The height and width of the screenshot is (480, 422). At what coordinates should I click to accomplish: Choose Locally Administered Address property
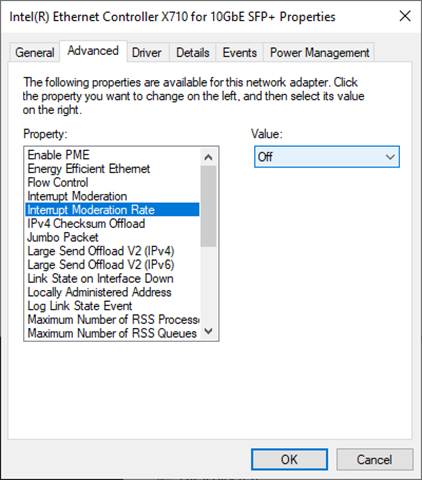113,292
